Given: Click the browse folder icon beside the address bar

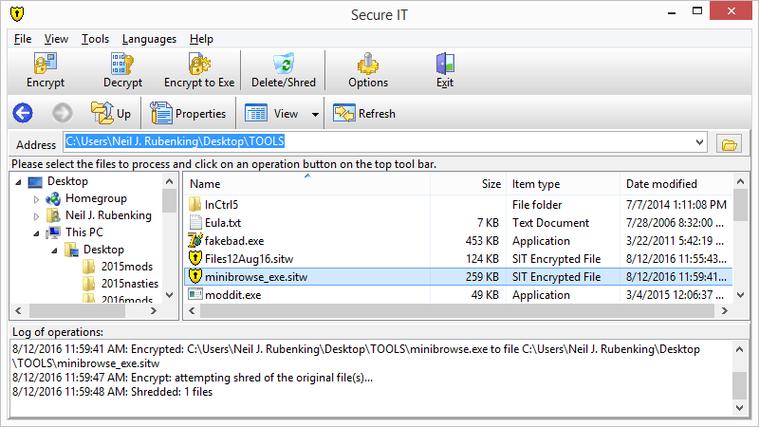Looking at the screenshot, I should coord(729,144).
